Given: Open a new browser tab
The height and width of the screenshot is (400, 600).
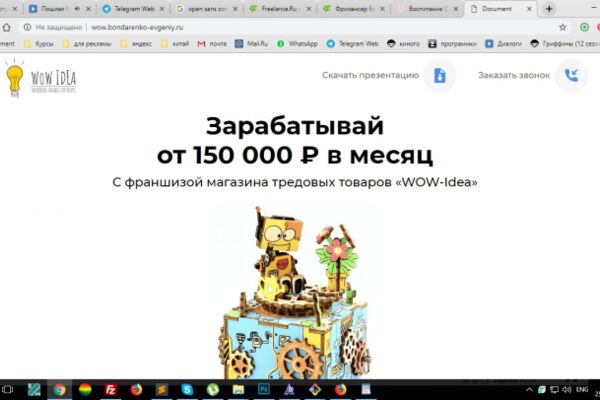Looking at the screenshot, I should (549, 9).
